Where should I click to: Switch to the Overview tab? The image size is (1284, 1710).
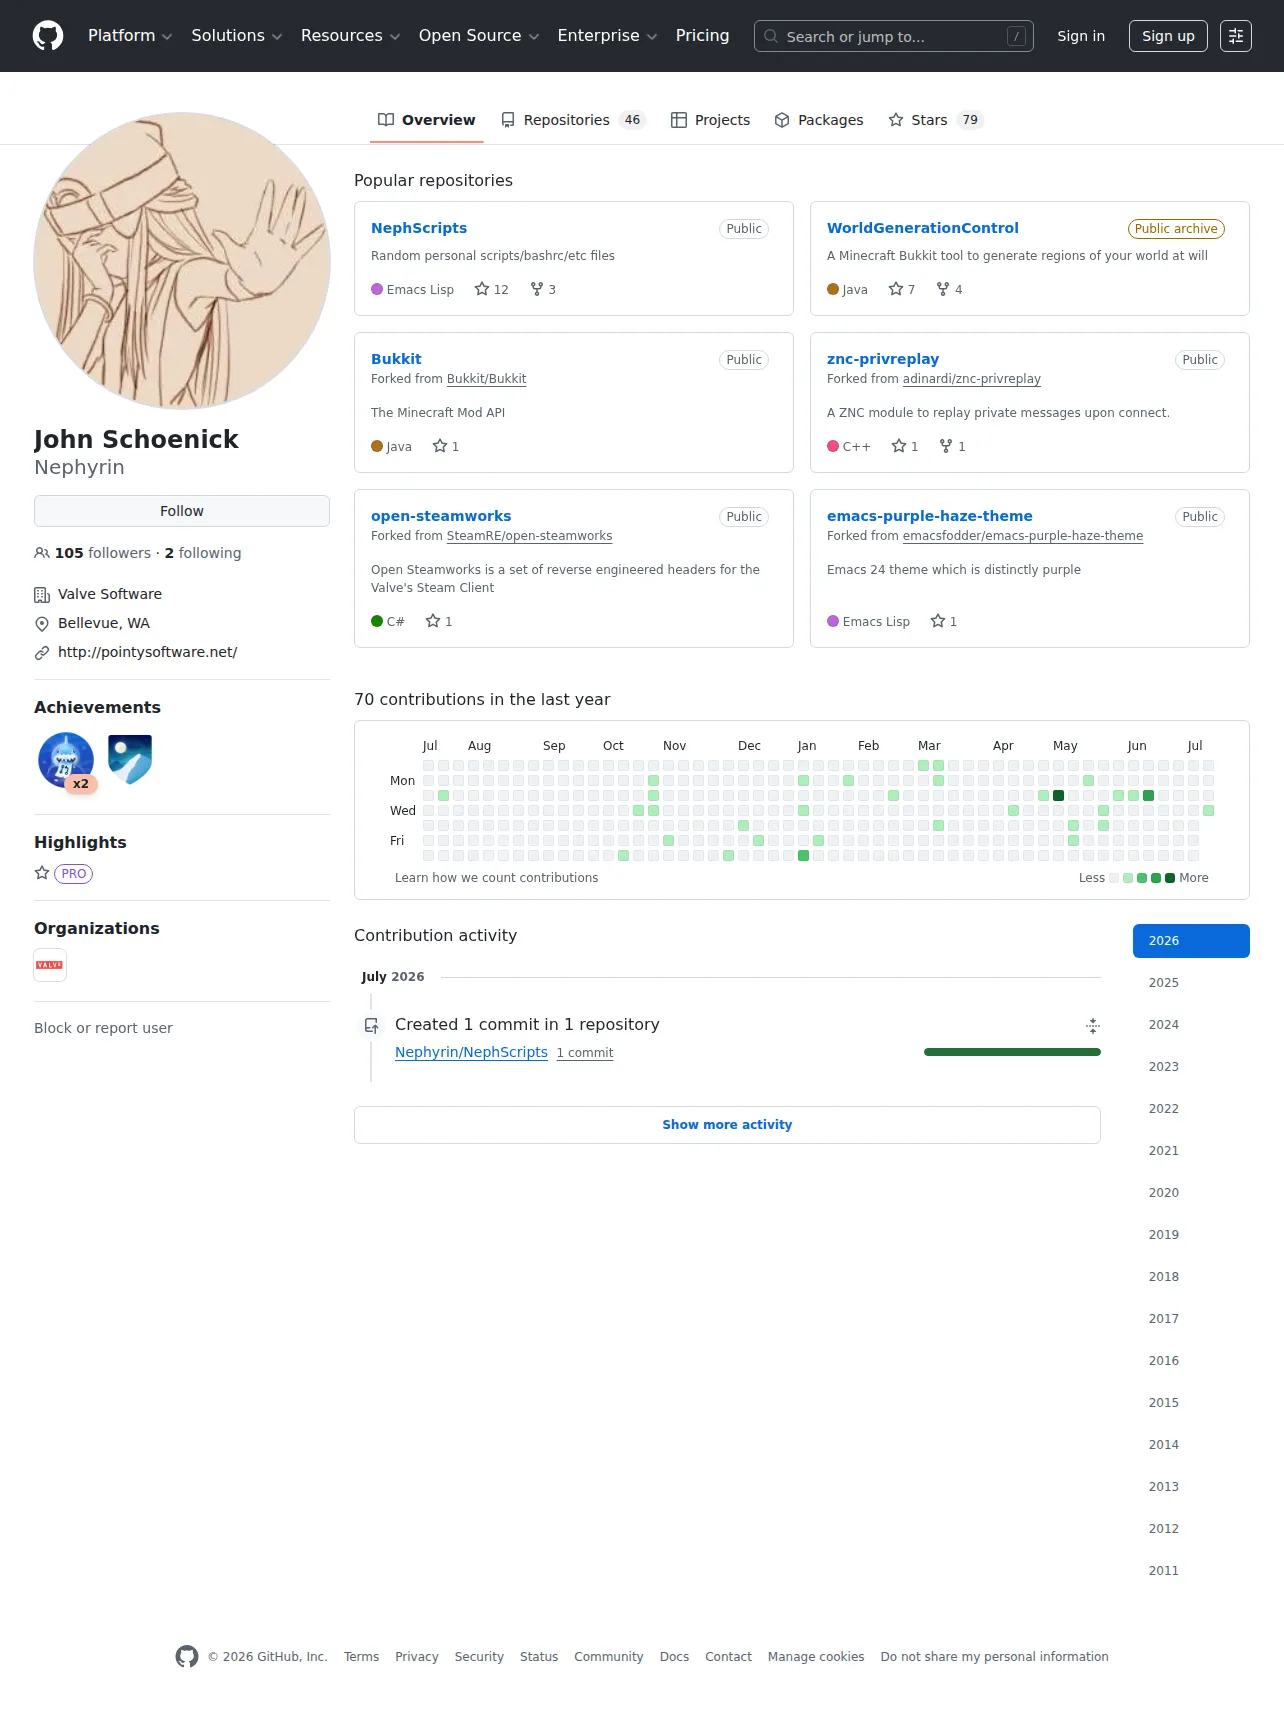427,120
